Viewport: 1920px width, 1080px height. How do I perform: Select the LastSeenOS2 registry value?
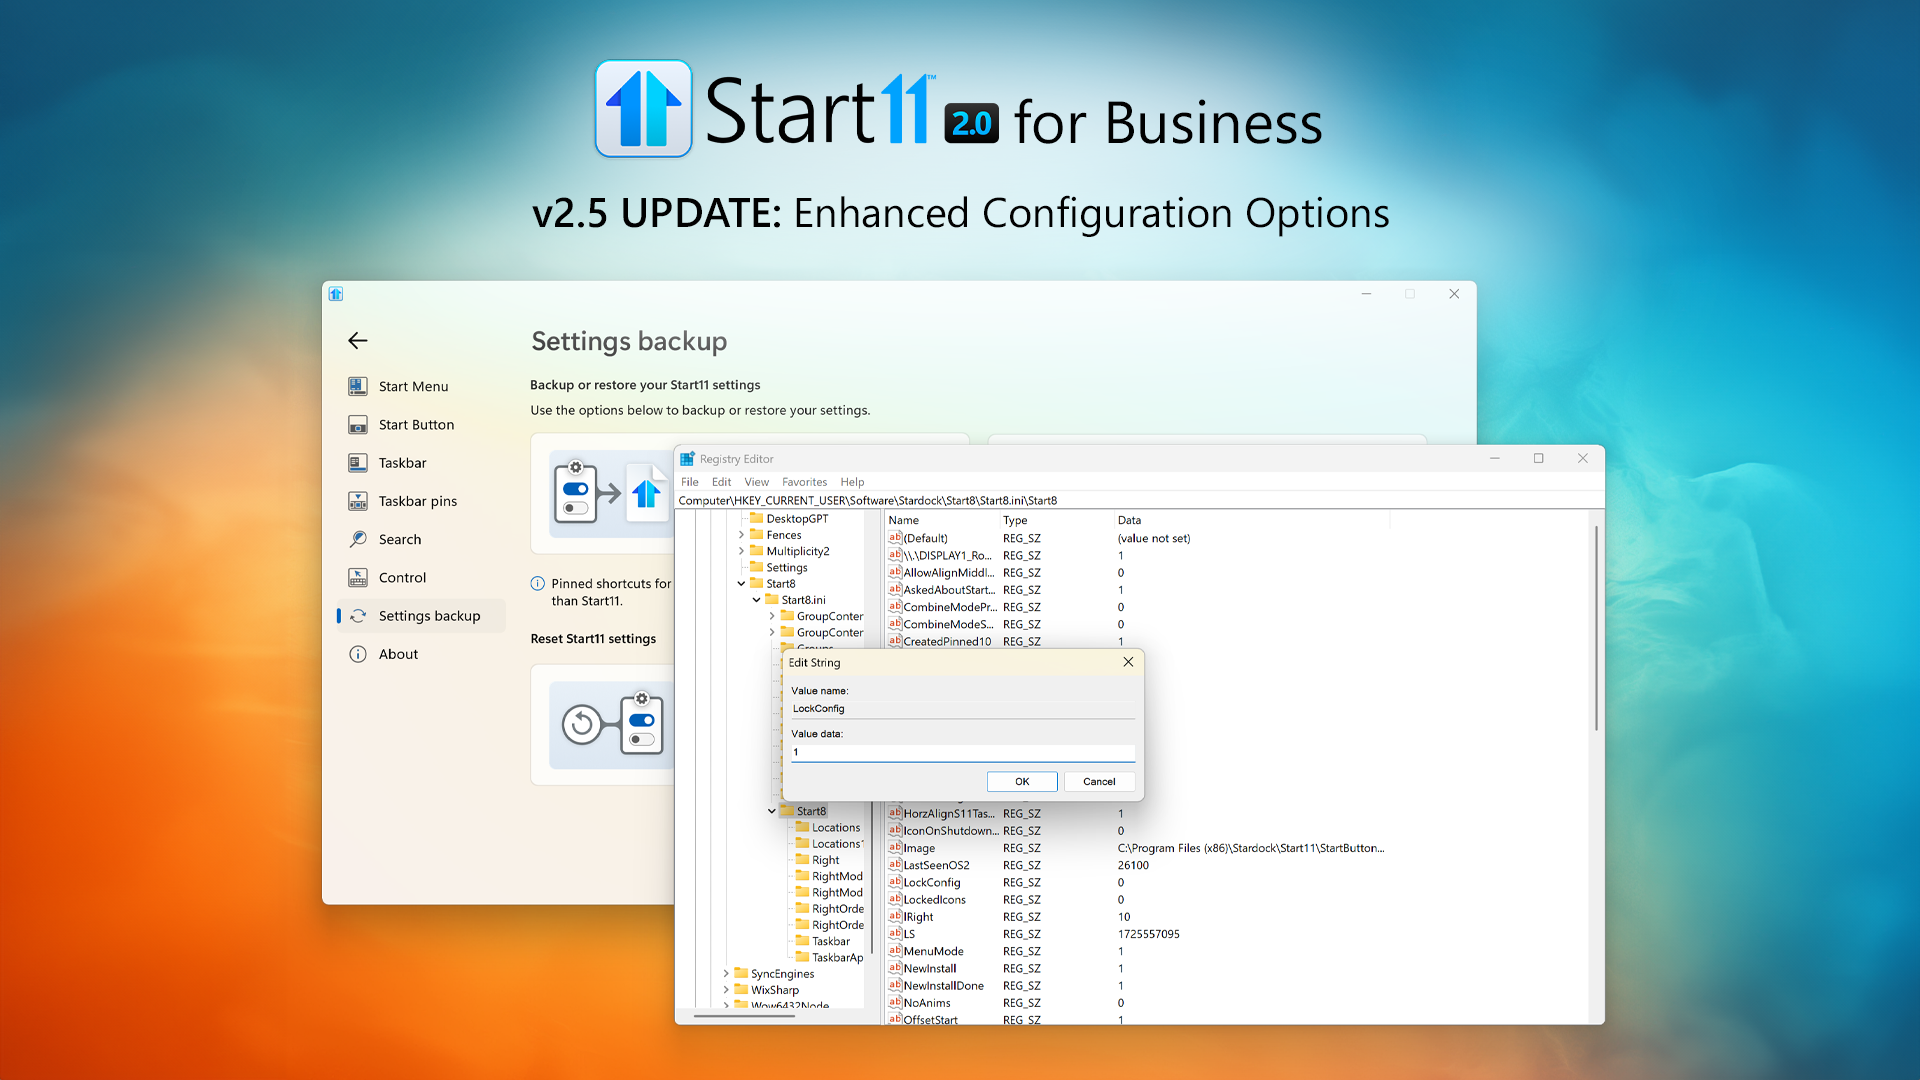pyautogui.click(x=936, y=866)
